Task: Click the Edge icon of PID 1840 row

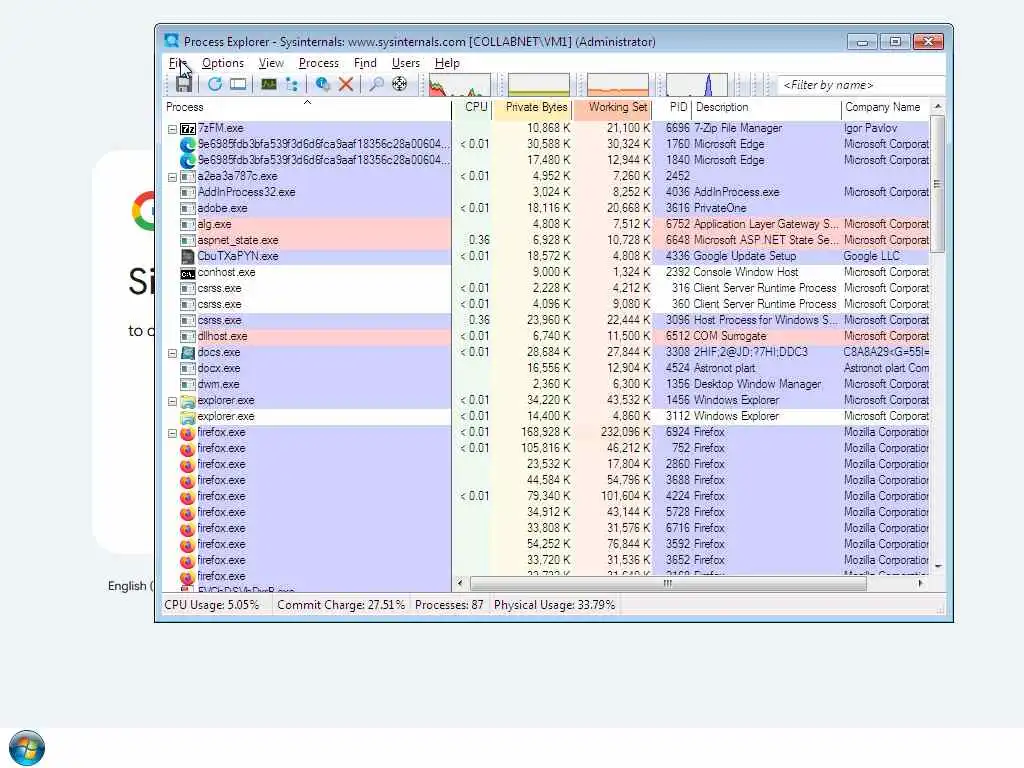Action: (x=188, y=161)
